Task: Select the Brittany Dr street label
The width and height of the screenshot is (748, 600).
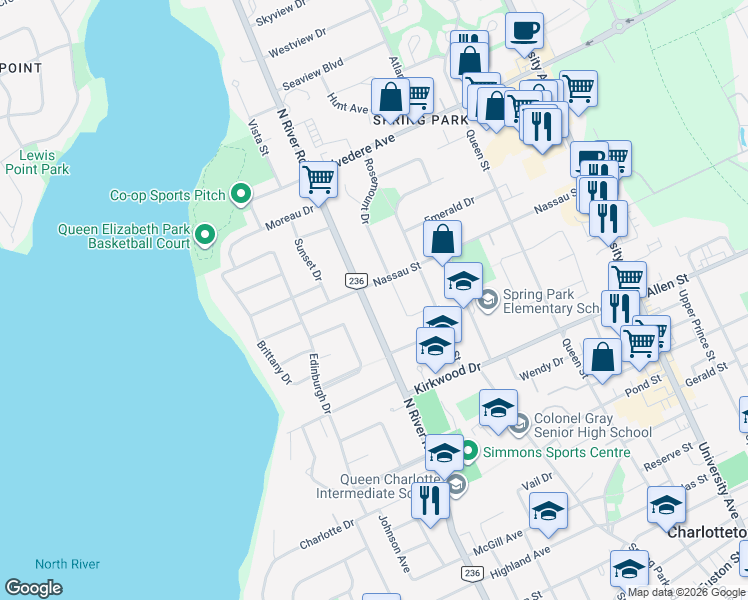Action: (274, 362)
